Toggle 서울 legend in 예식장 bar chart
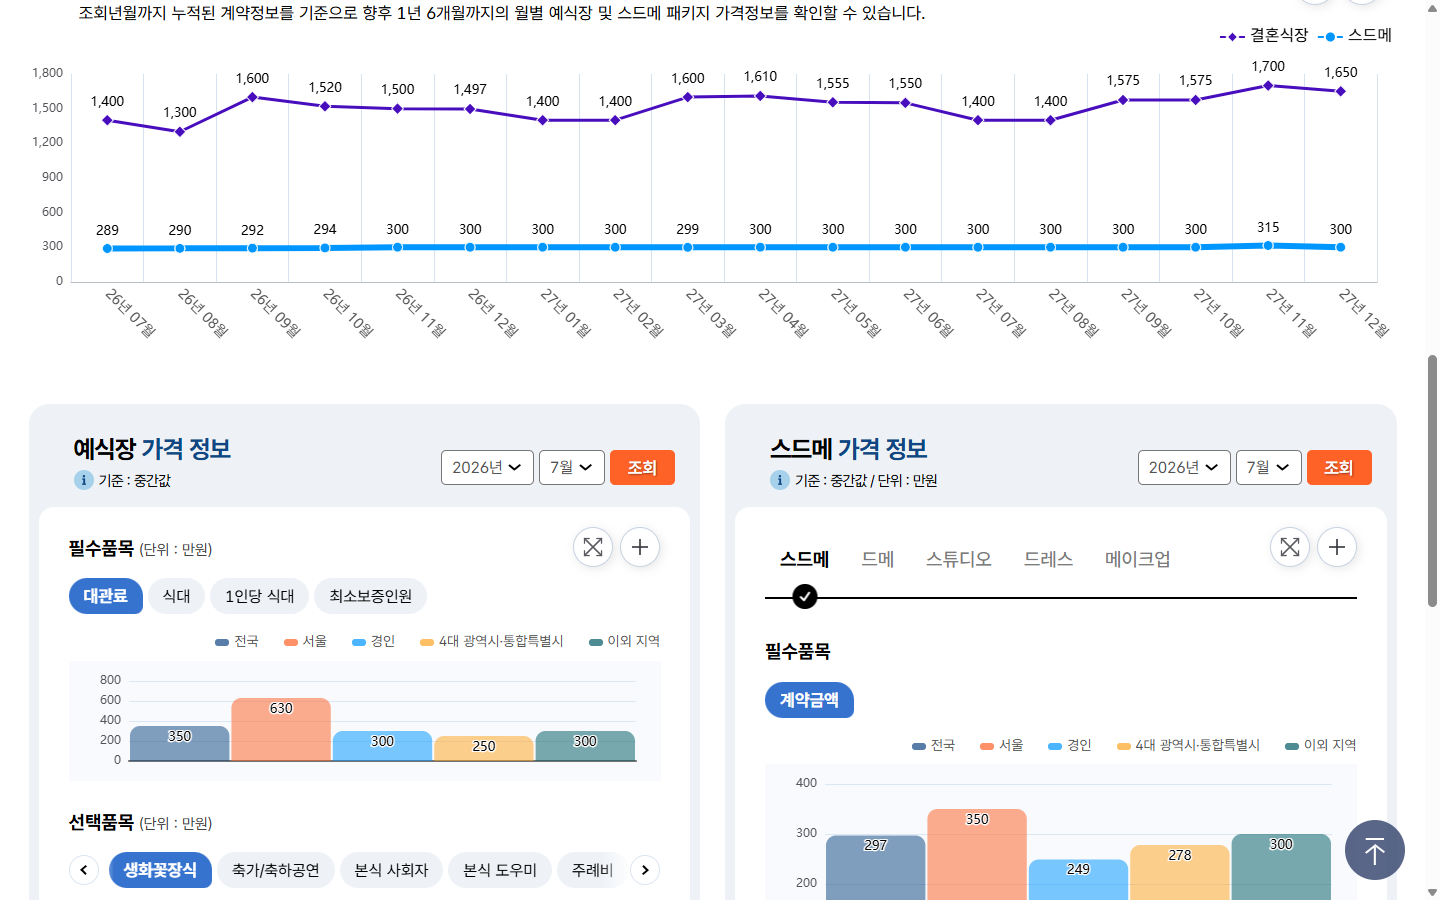The height and width of the screenshot is (900, 1440). click(305, 641)
